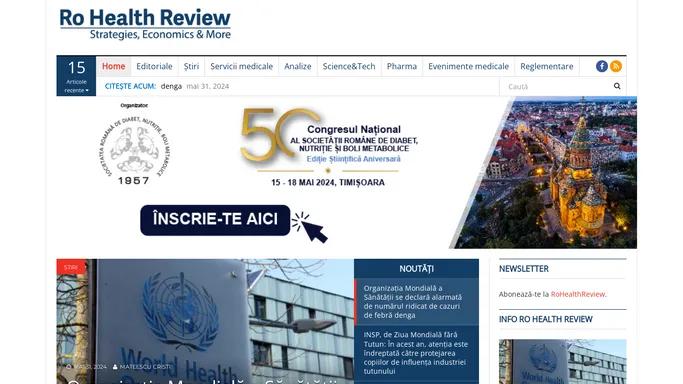
Task: Open the Editoriale menu
Action: tap(154, 66)
